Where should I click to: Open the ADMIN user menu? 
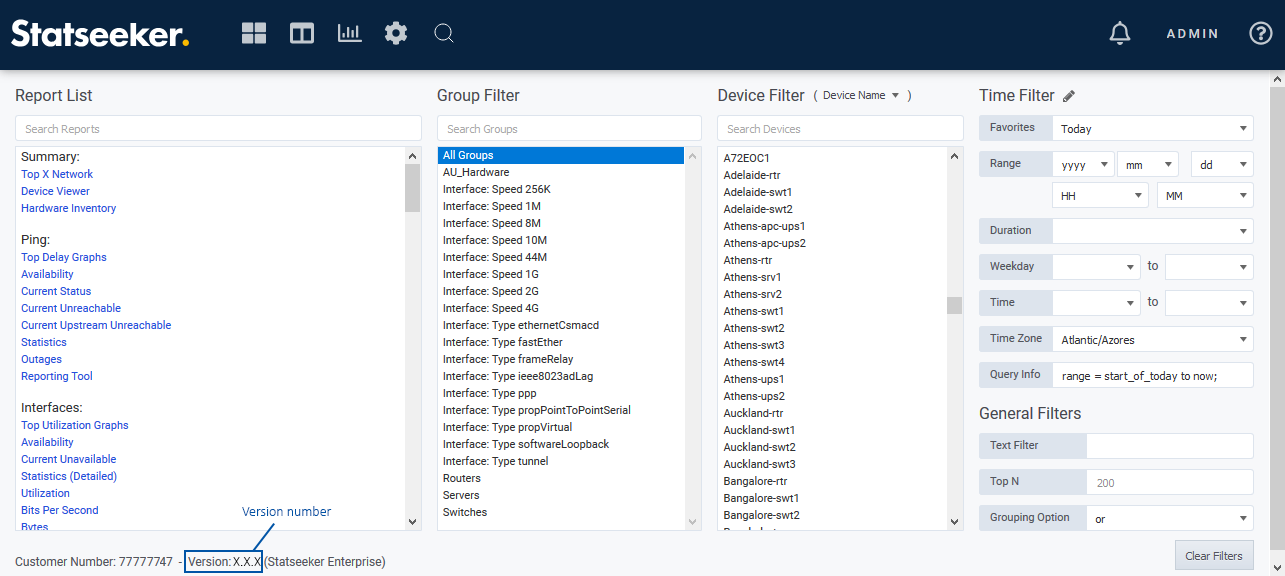pos(1192,33)
